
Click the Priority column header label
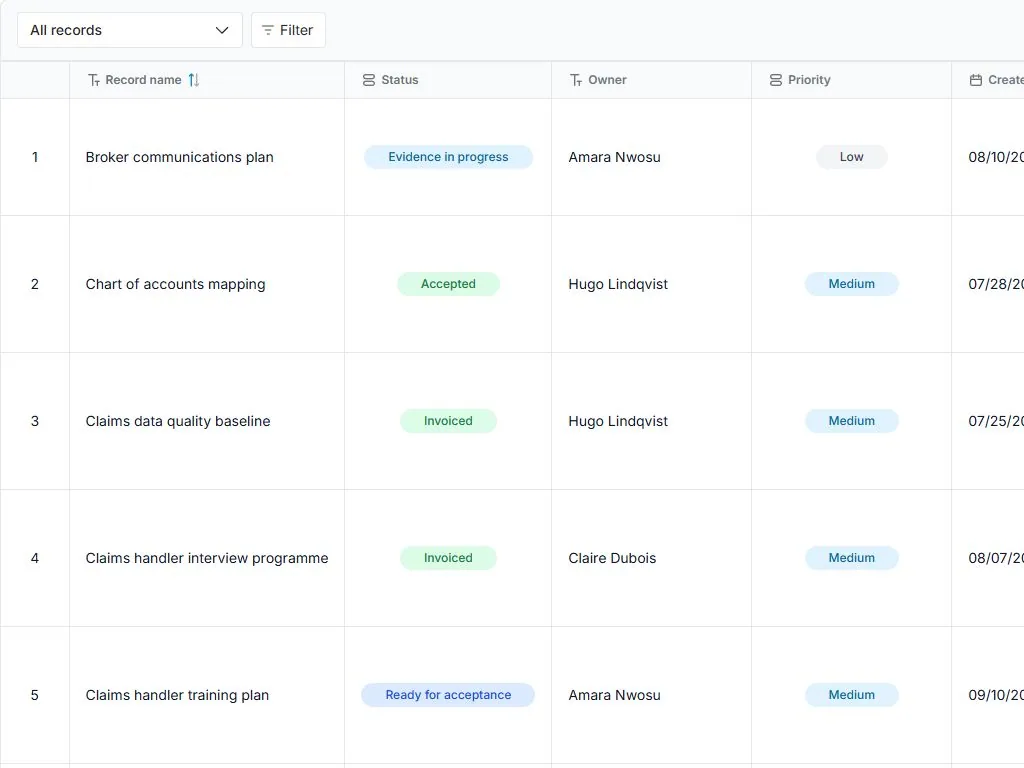click(809, 80)
